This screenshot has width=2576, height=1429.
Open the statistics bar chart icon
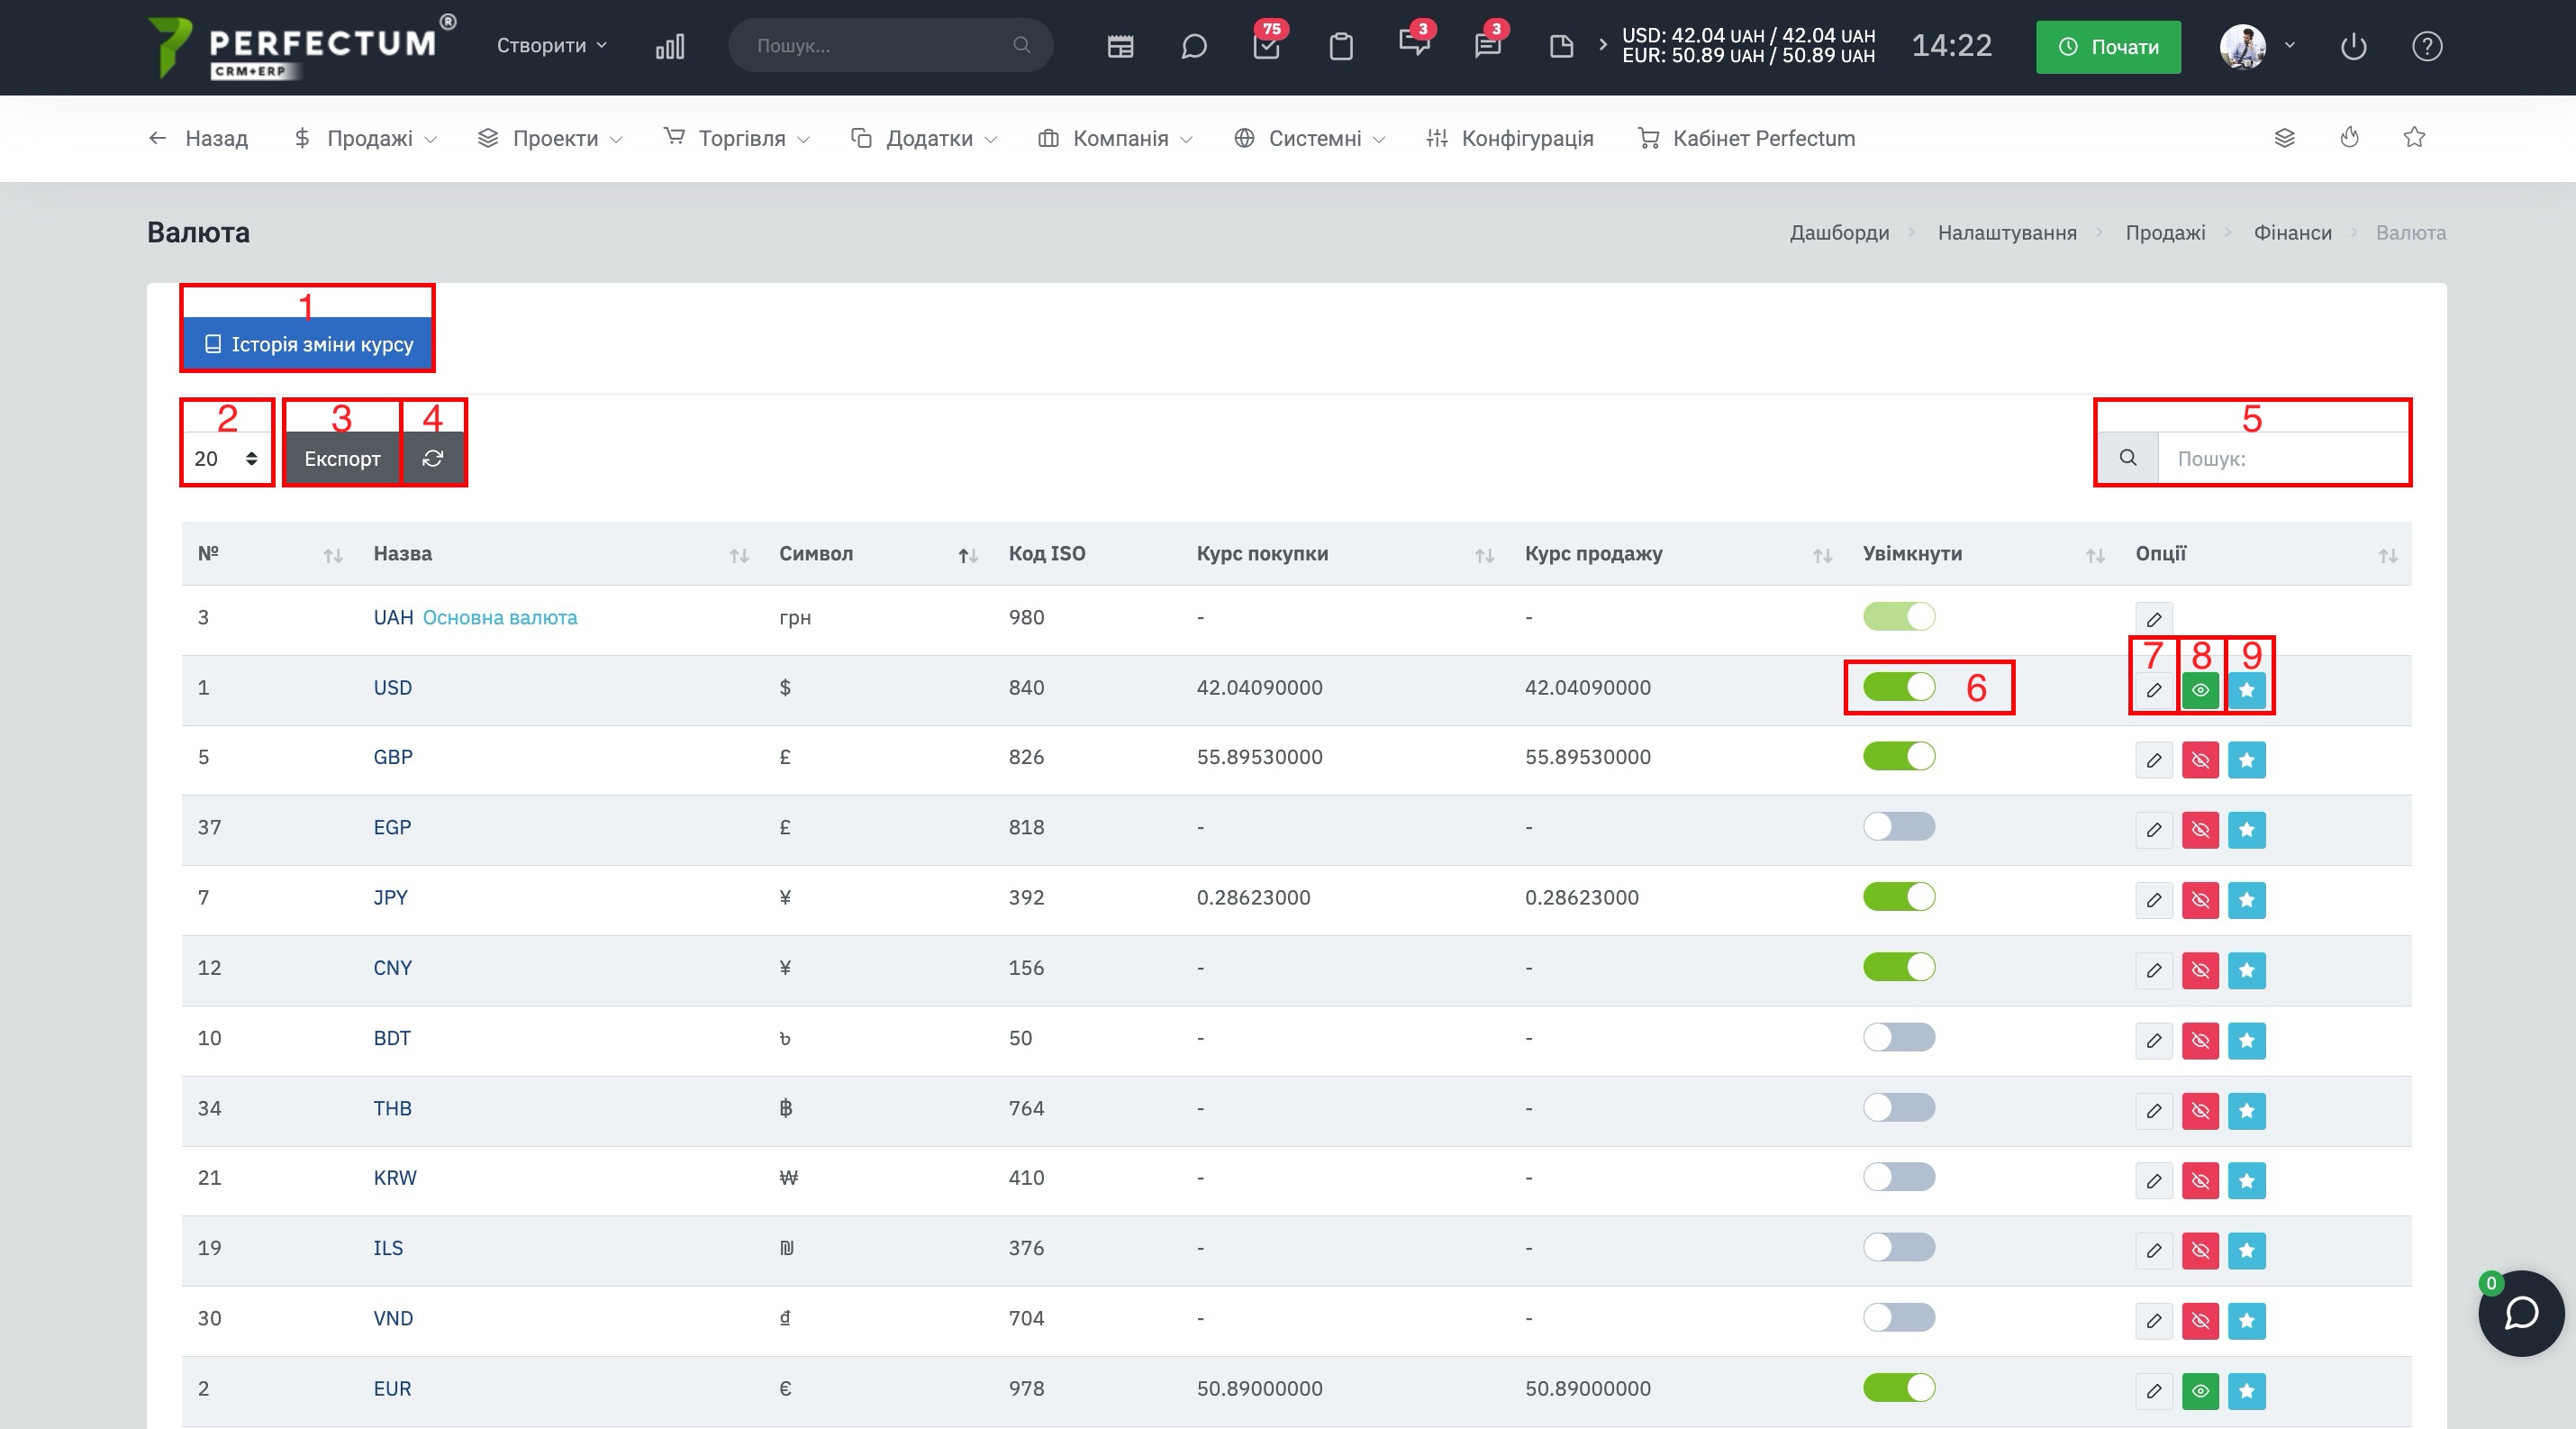tap(670, 46)
